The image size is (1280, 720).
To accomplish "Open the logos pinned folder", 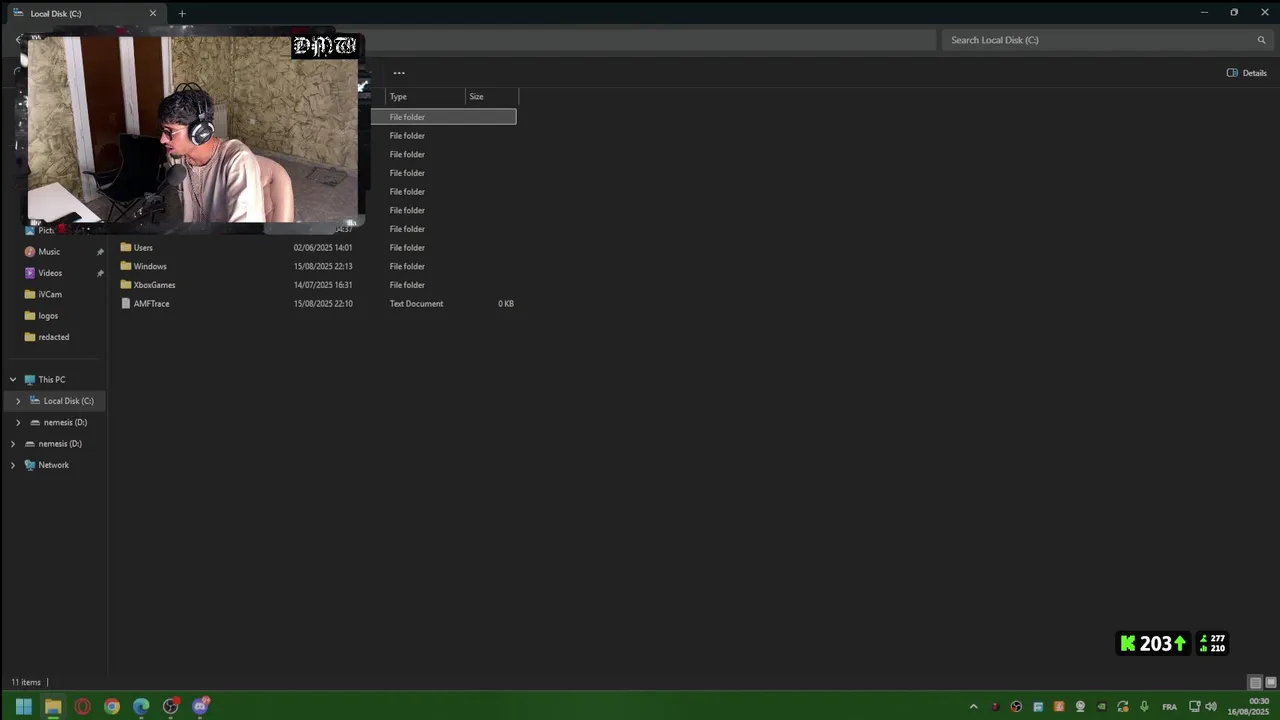I will [48, 316].
